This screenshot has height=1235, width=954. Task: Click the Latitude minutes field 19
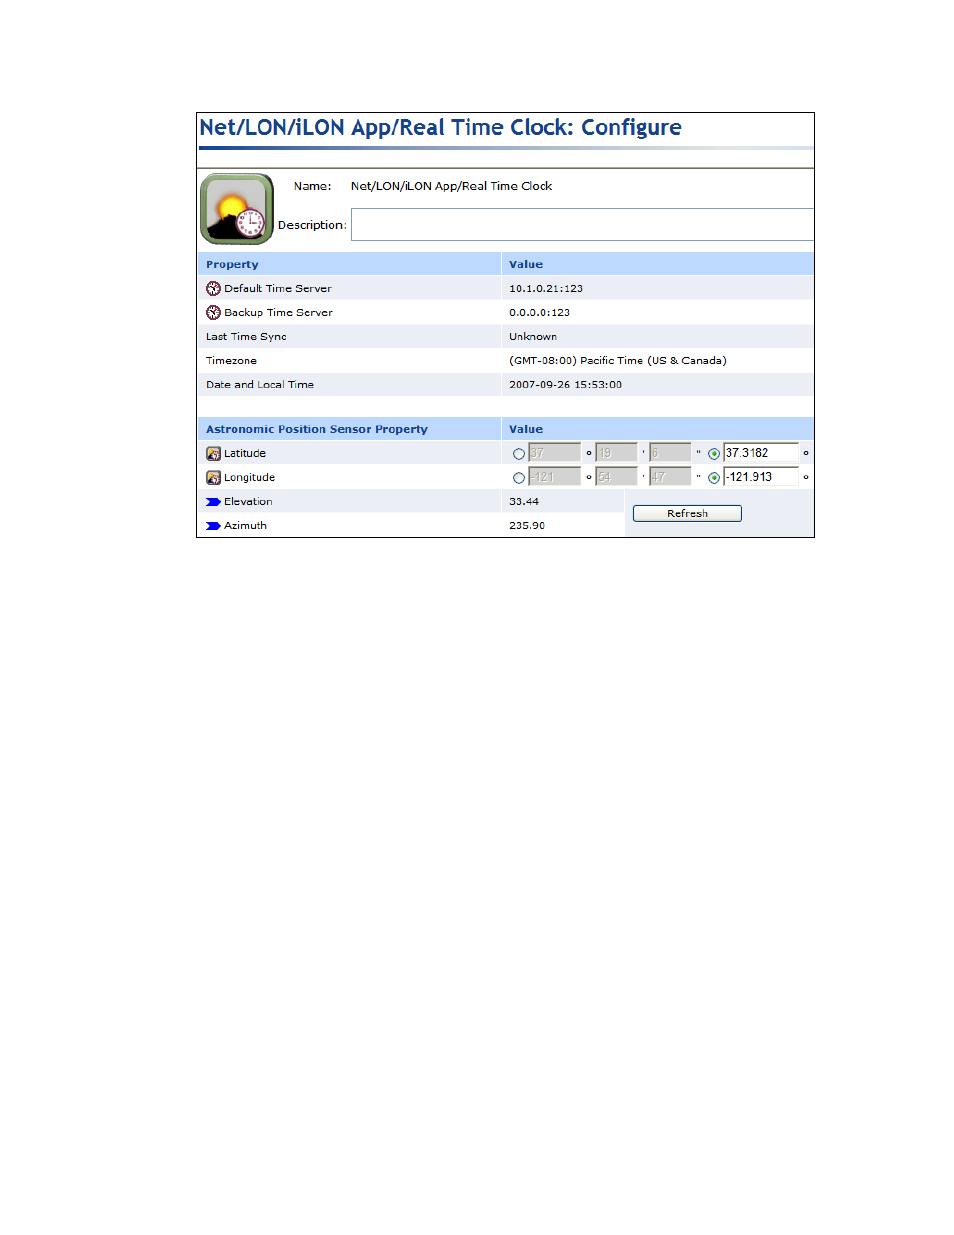coord(616,453)
